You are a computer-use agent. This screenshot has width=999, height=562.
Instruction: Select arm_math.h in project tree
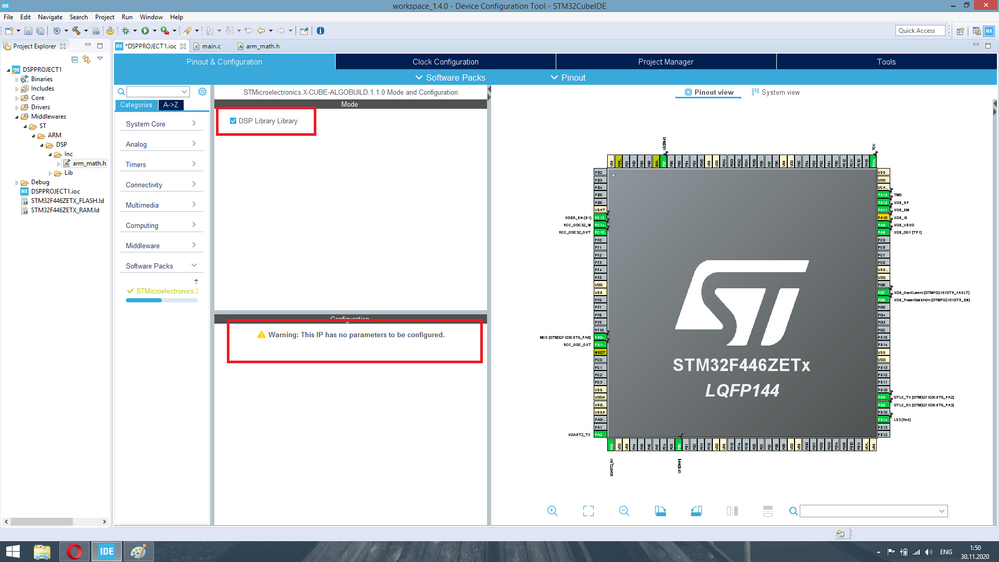(85, 163)
